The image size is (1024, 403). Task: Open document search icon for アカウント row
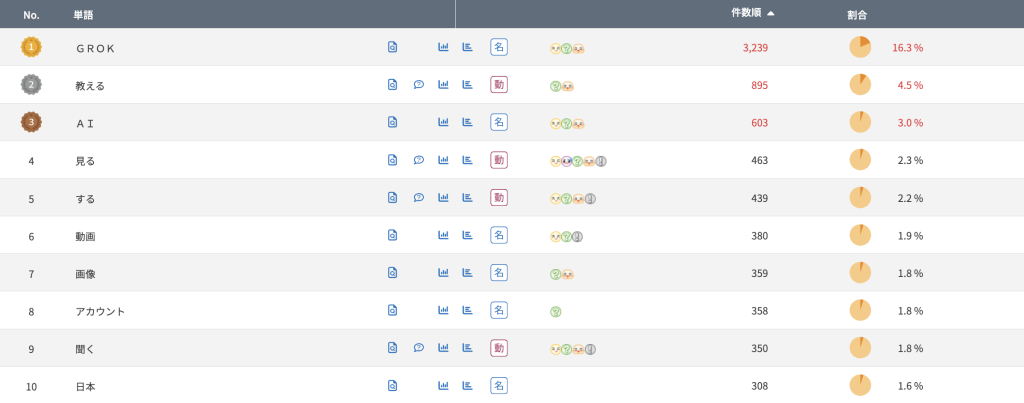tap(392, 310)
